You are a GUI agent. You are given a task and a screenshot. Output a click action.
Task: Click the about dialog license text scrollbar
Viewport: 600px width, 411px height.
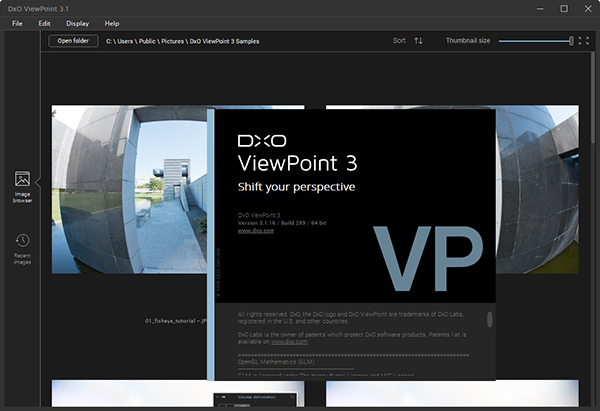489,319
